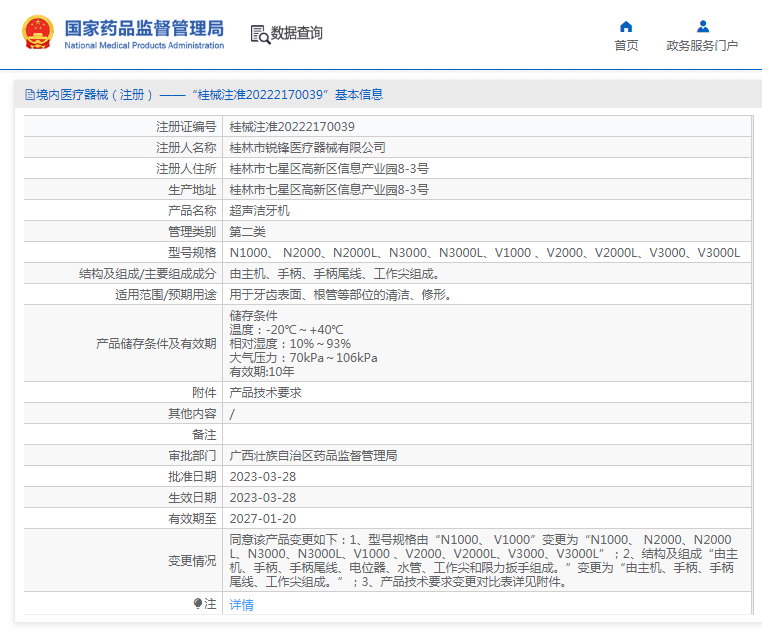
Task: Select product name 超声洁牙机
Action: pos(259,210)
